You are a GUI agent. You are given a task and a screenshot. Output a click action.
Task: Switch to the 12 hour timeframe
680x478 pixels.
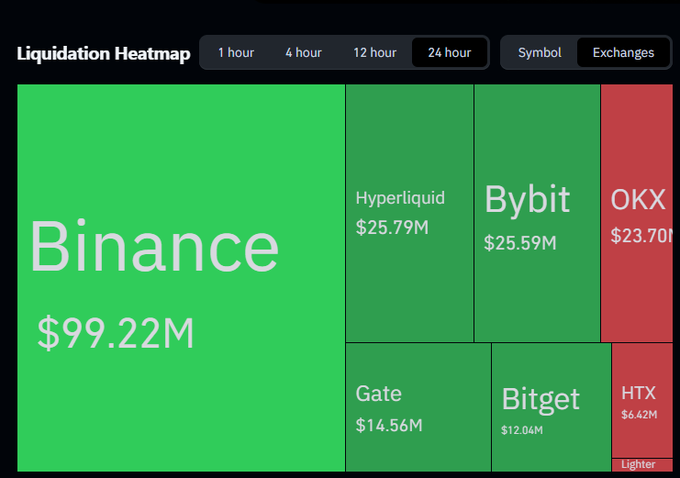coord(375,52)
